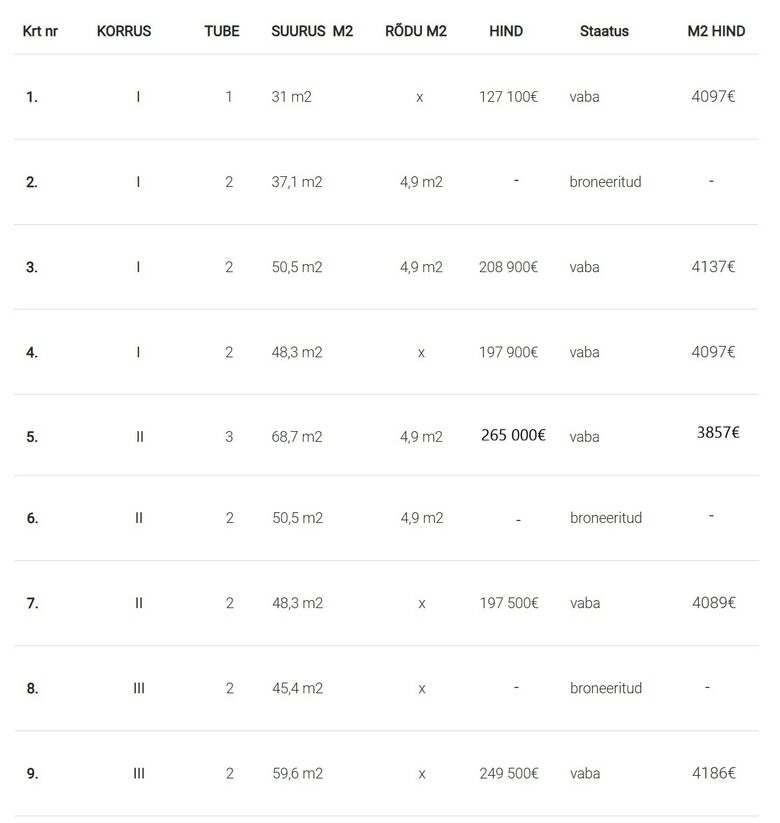Click the KORRUS column header
The width and height of the screenshot is (780, 823).
click(x=124, y=31)
